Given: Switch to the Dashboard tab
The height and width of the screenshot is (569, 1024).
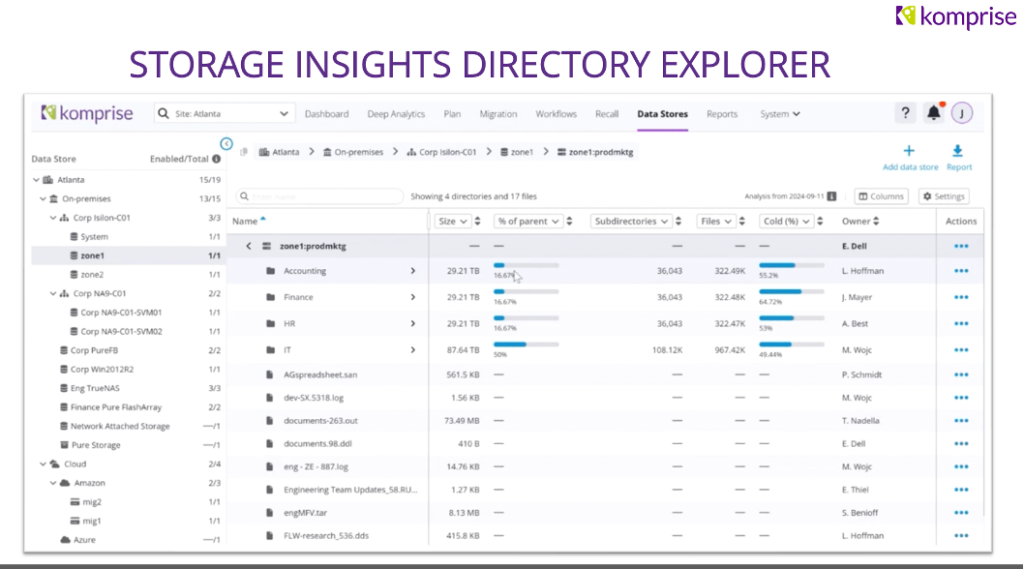Looking at the screenshot, I should click(x=327, y=114).
